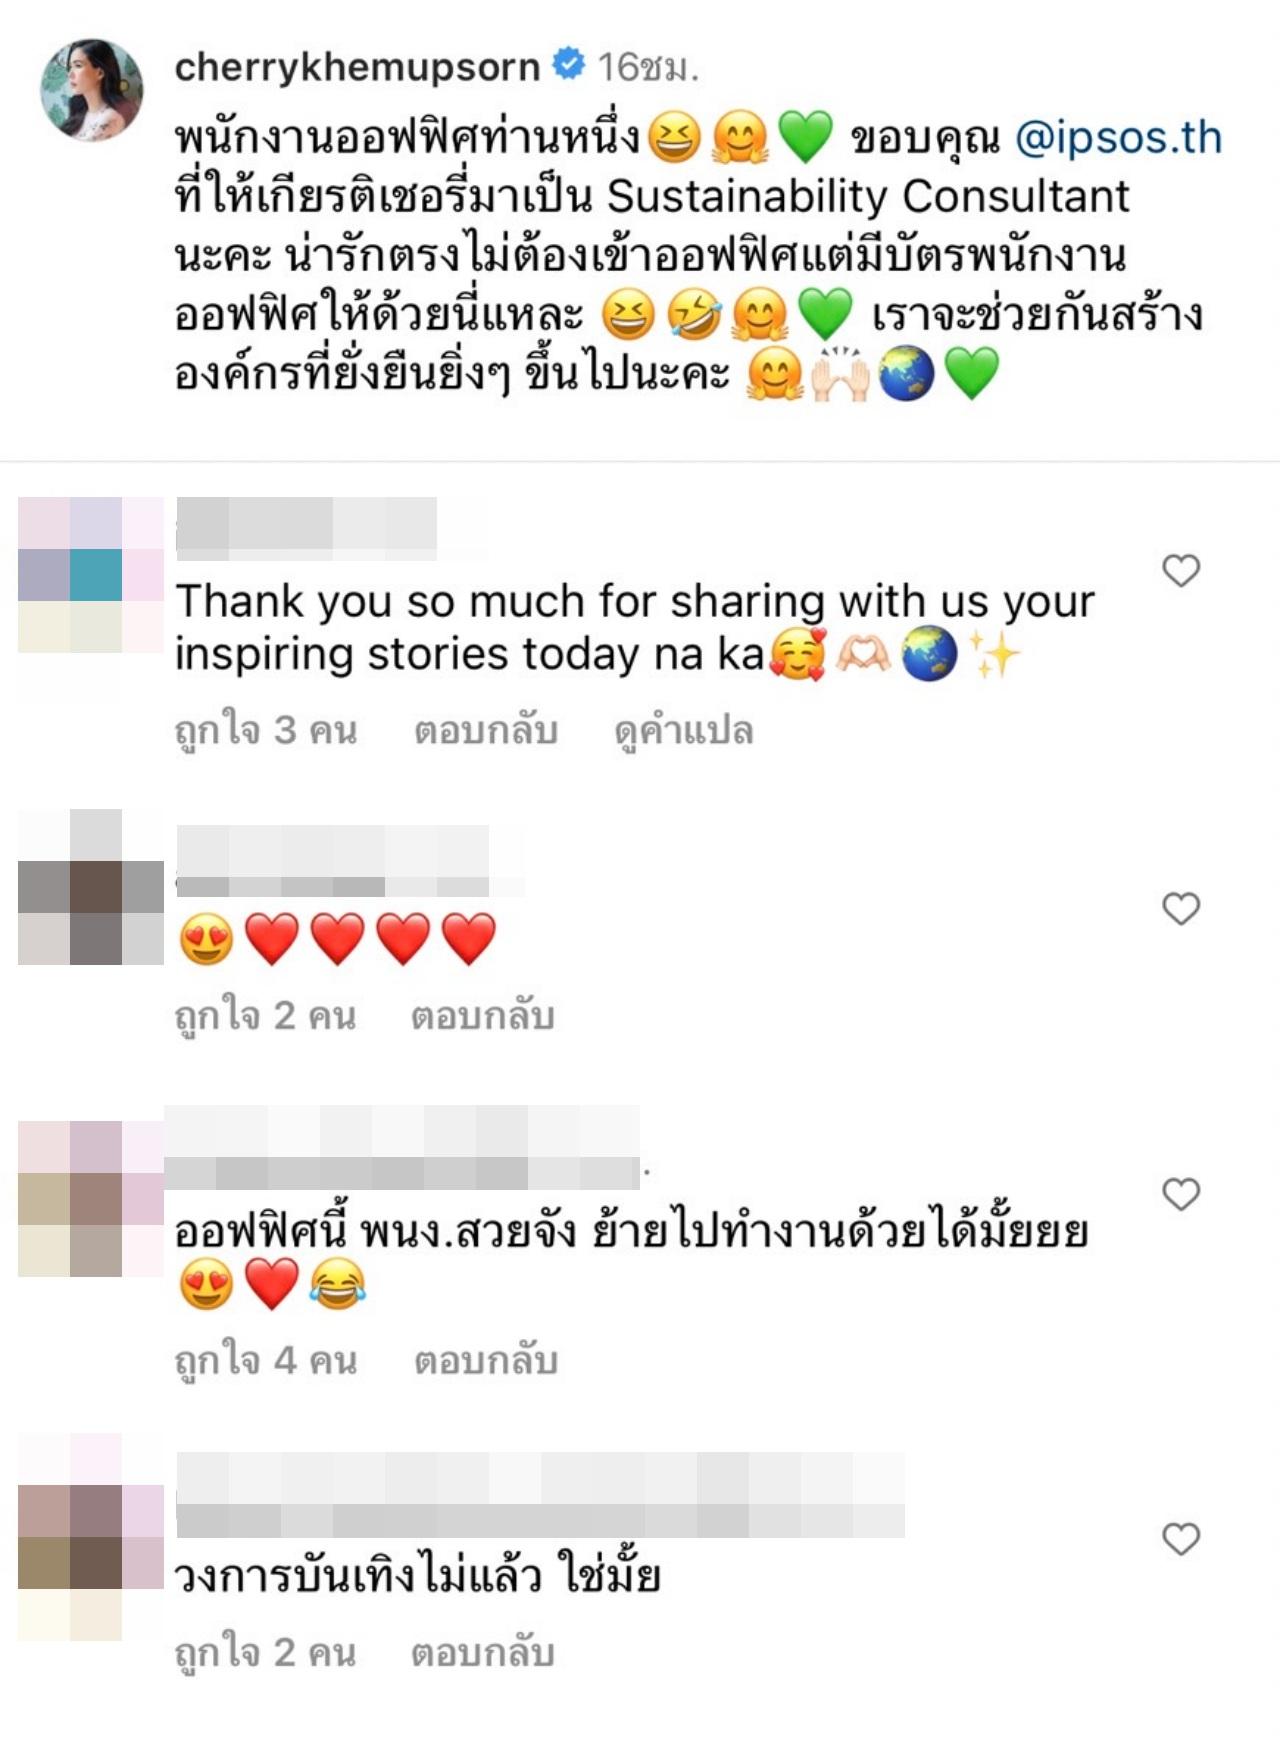Reply to the comment with 4 likes
Viewport: 1280px width, 1741px height.
(x=486, y=1361)
